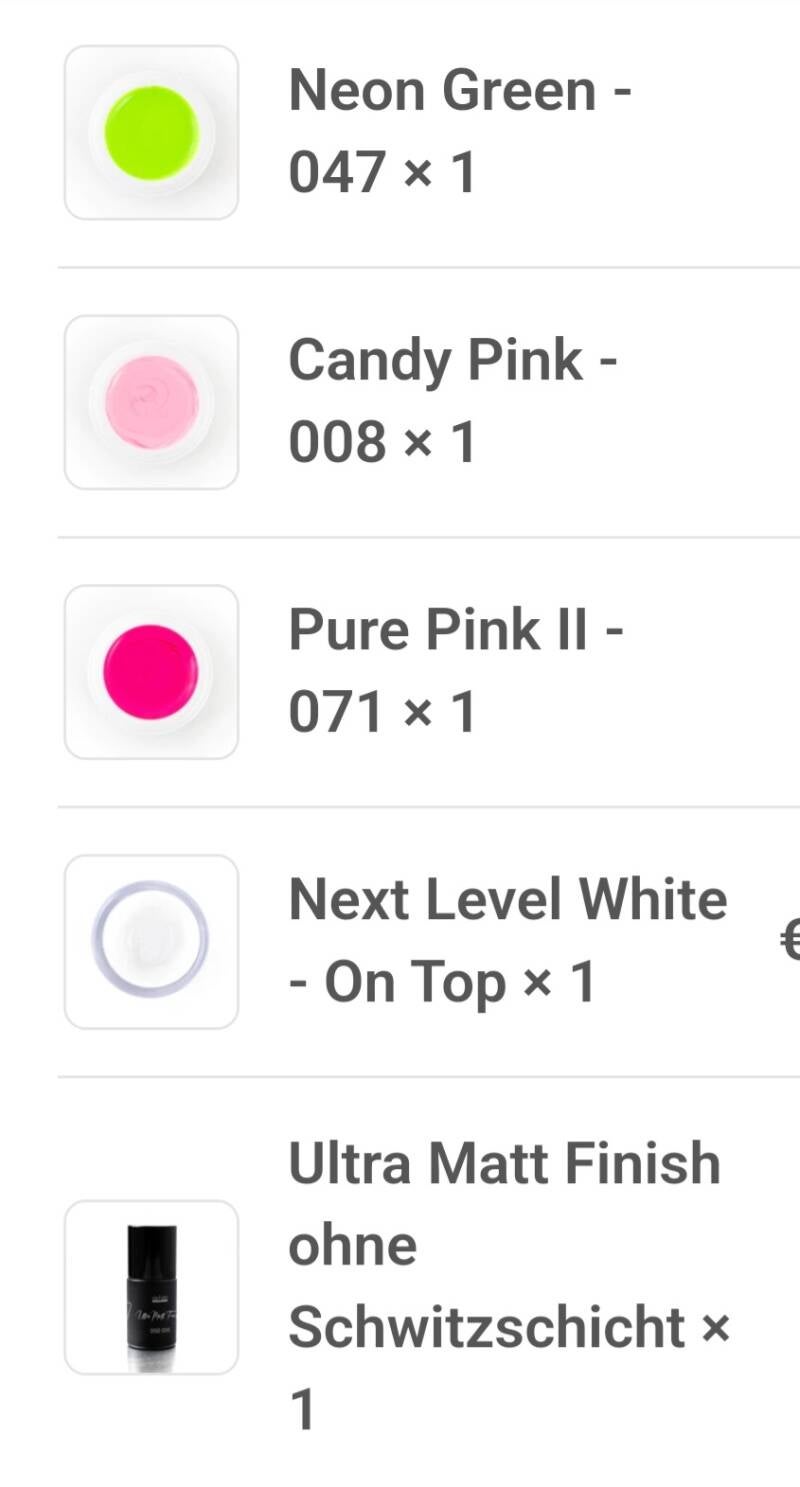Select the Pure Pink II product image

[151, 672]
